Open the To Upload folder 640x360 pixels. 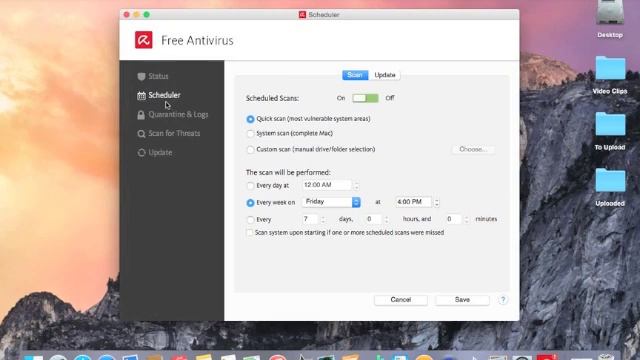coord(610,124)
